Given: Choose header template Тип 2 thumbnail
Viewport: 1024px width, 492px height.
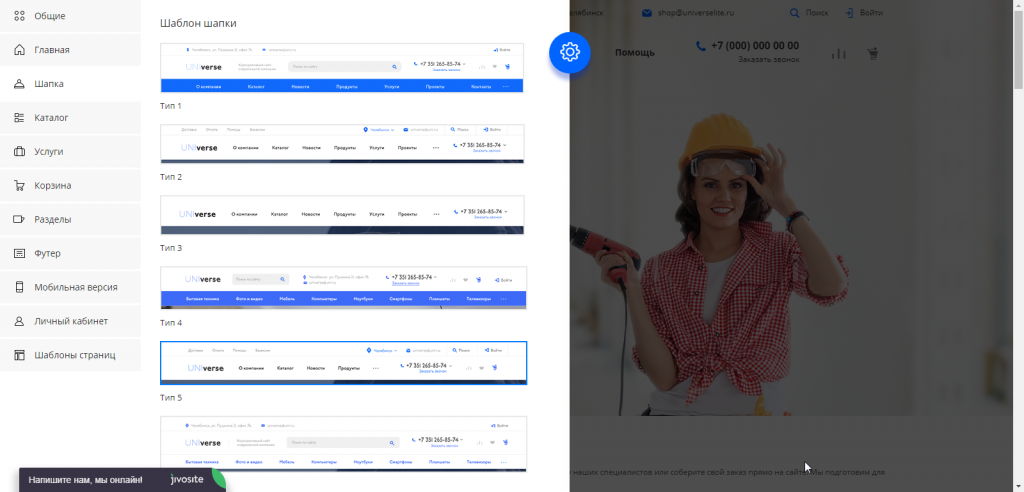Looking at the screenshot, I should tap(343, 143).
